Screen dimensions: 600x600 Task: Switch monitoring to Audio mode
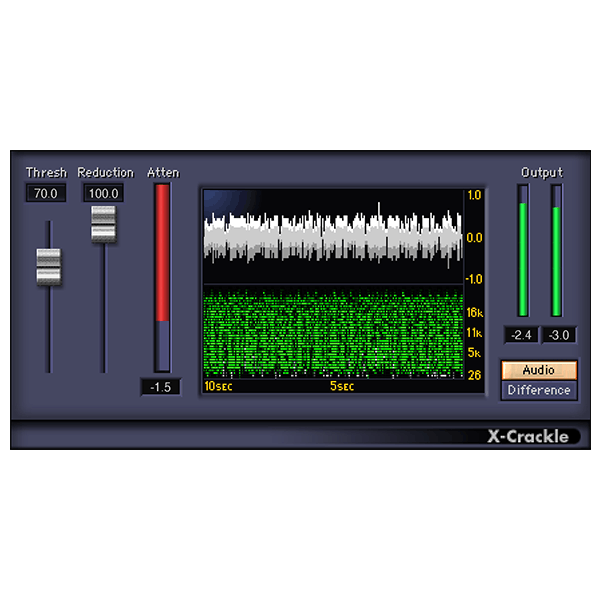click(x=539, y=370)
